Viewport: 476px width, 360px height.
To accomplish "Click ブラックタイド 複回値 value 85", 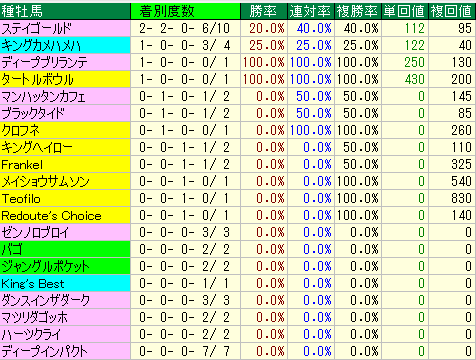I will tap(465, 113).
